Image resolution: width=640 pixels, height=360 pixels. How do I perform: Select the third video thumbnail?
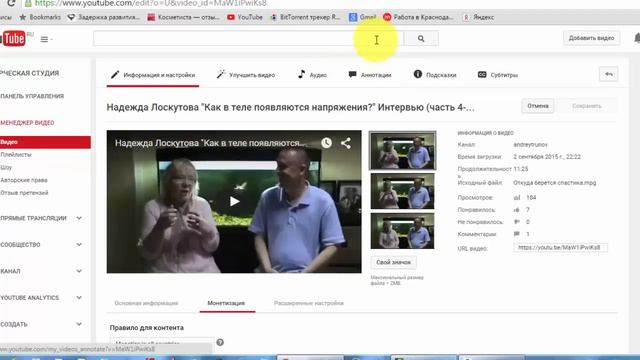point(402,231)
